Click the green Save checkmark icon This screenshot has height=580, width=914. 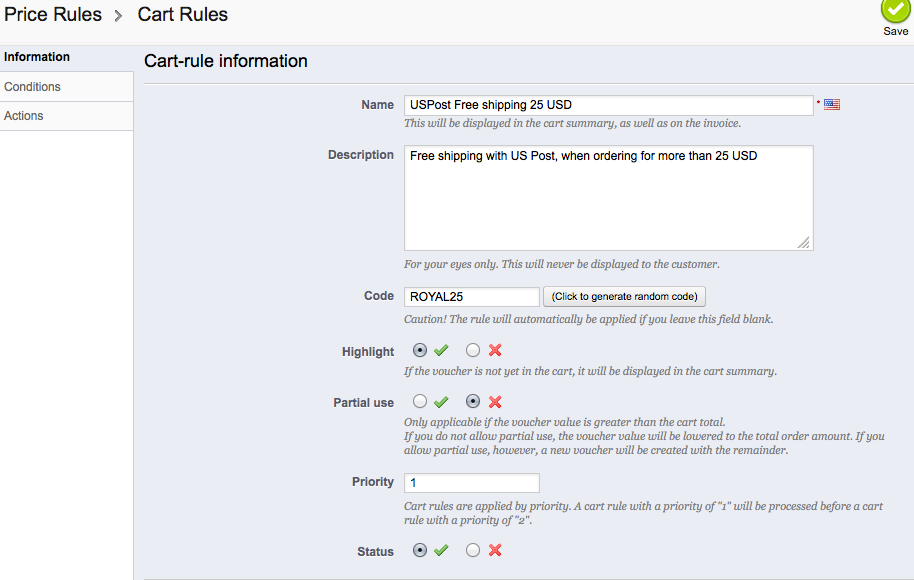(895, 10)
